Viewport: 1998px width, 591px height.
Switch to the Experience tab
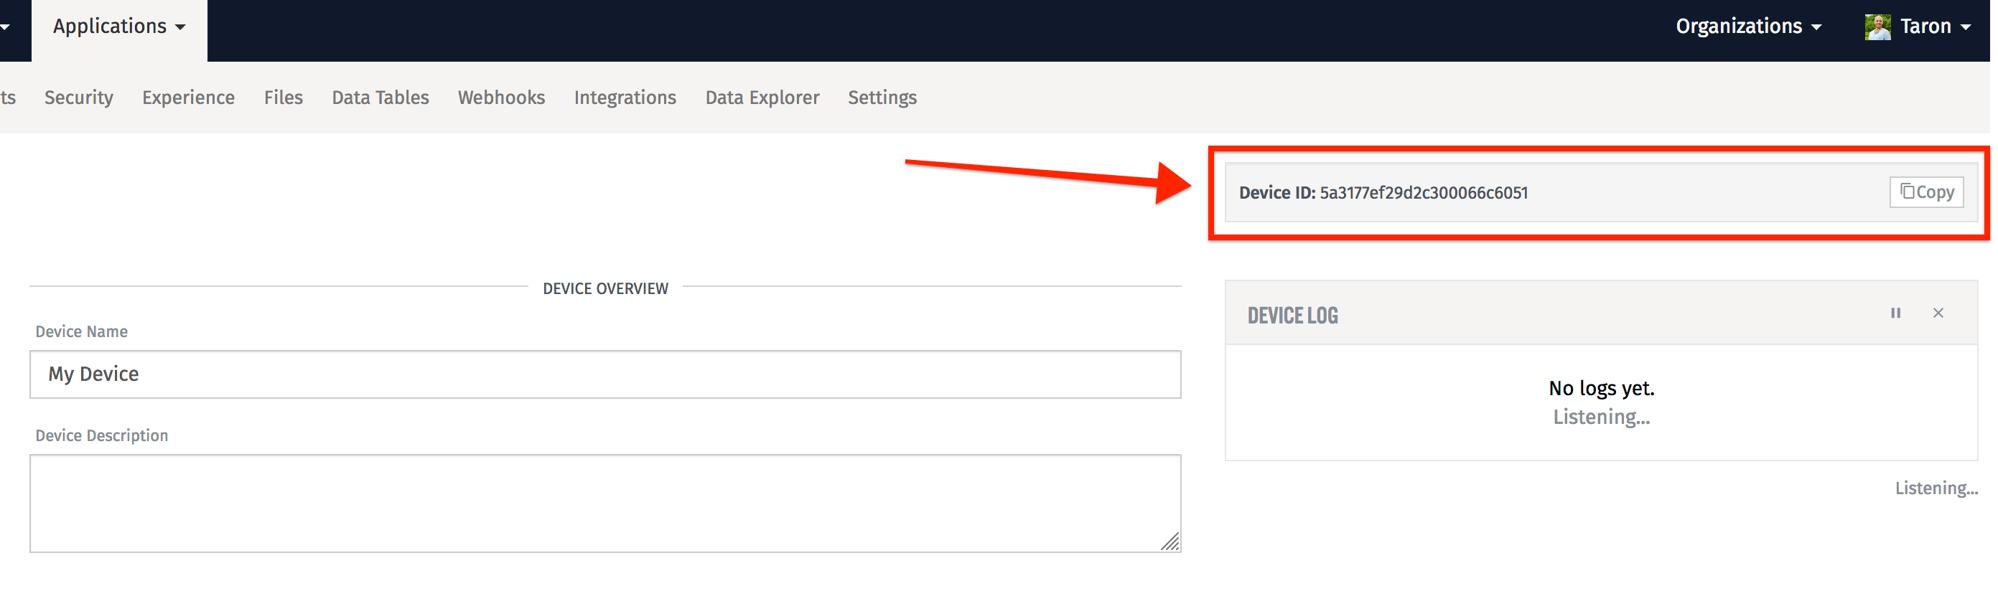click(188, 98)
